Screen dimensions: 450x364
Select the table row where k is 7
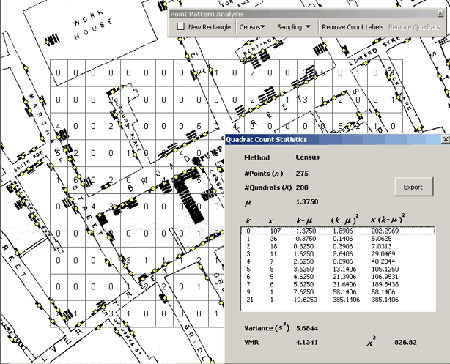(x=338, y=284)
